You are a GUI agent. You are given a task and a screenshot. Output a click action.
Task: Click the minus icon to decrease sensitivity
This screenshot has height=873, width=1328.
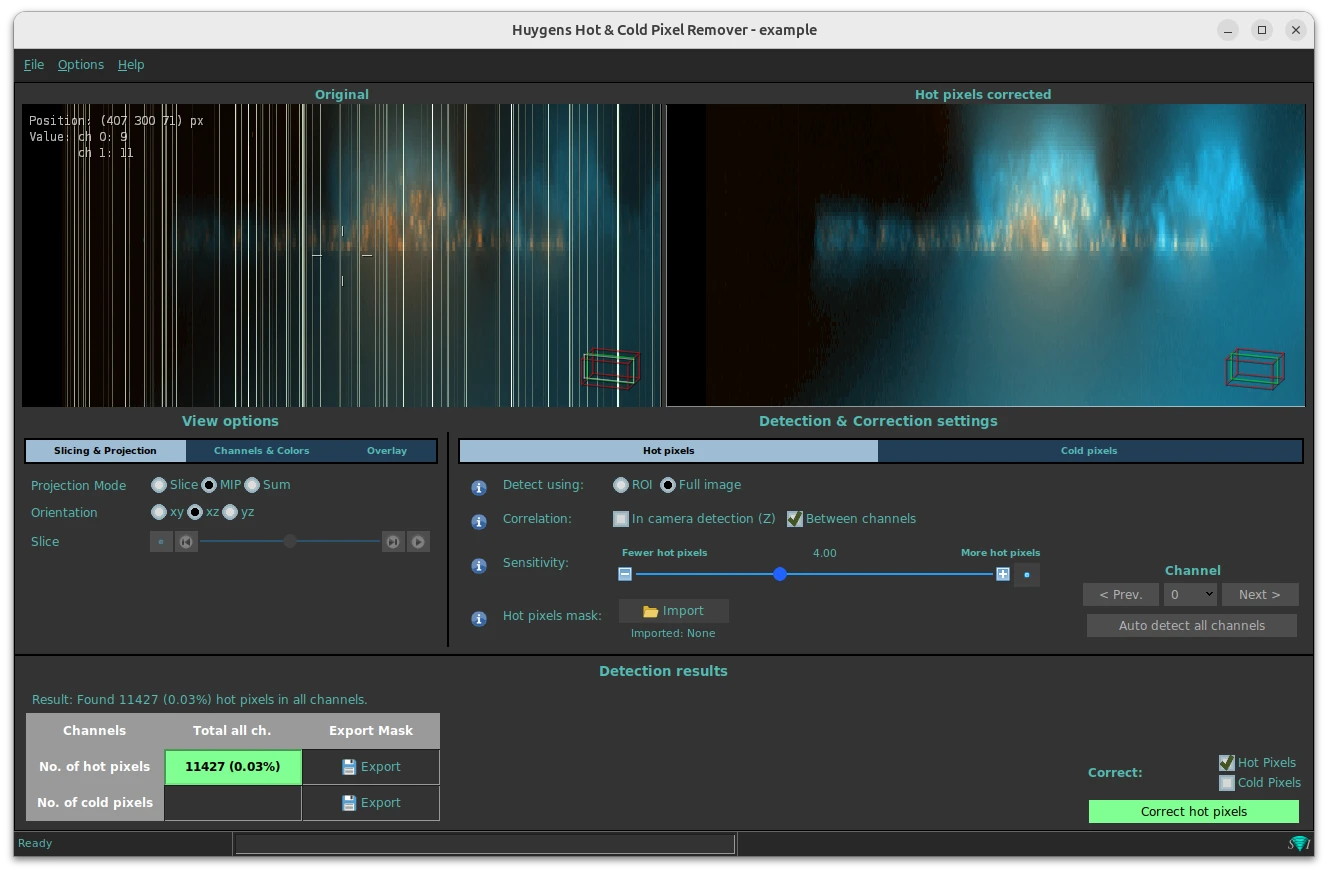[x=625, y=574]
